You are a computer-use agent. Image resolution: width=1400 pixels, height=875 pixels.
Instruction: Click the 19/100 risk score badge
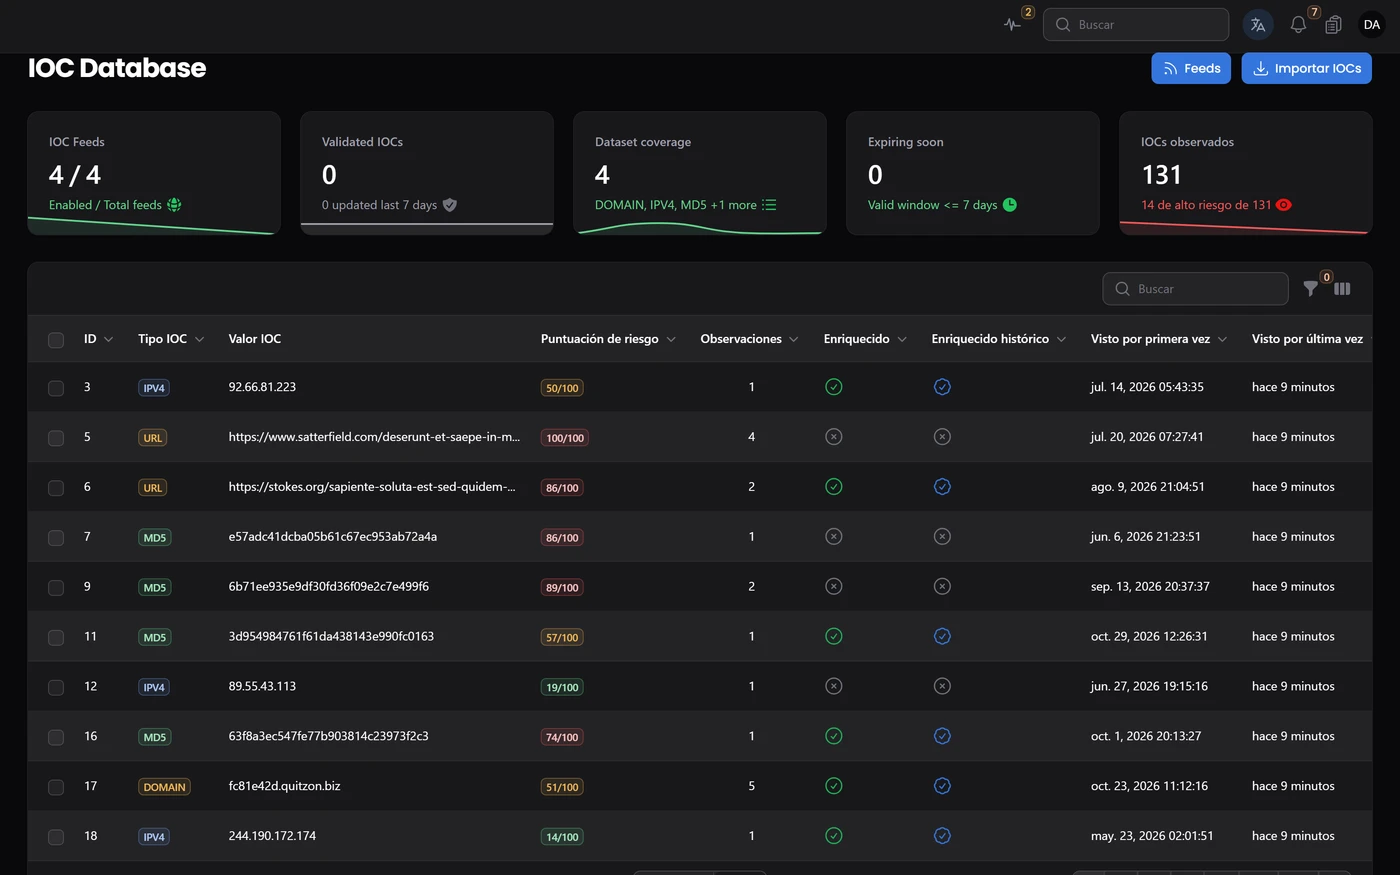click(562, 688)
